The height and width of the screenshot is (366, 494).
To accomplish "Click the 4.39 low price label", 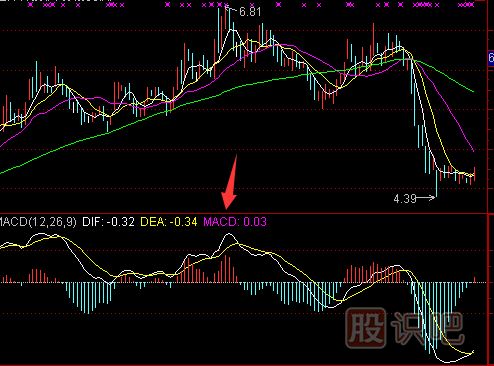I will pyautogui.click(x=405, y=199).
